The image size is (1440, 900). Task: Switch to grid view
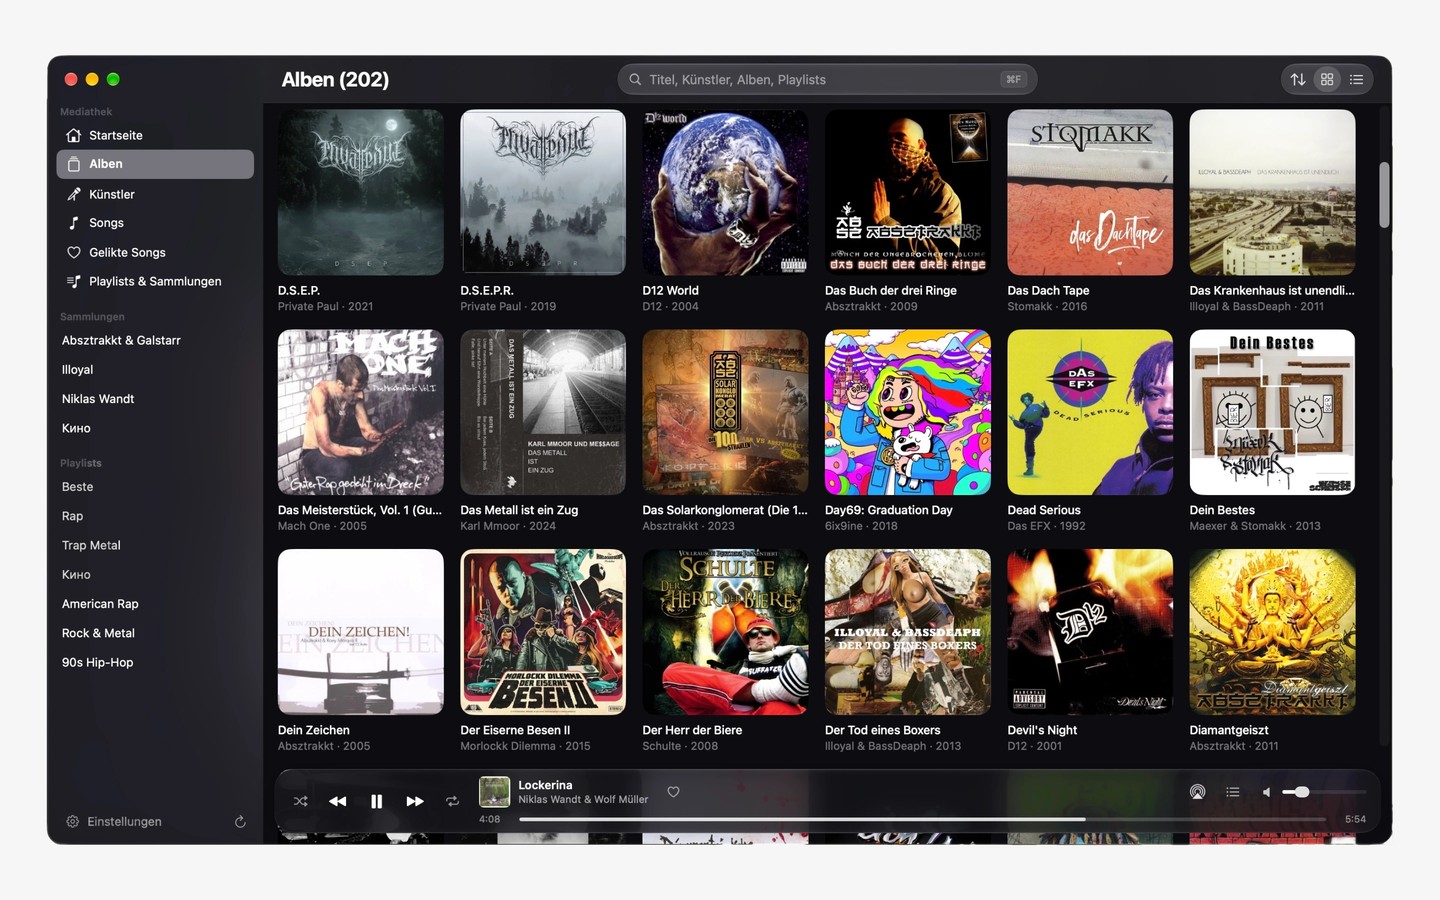pyautogui.click(x=1327, y=79)
